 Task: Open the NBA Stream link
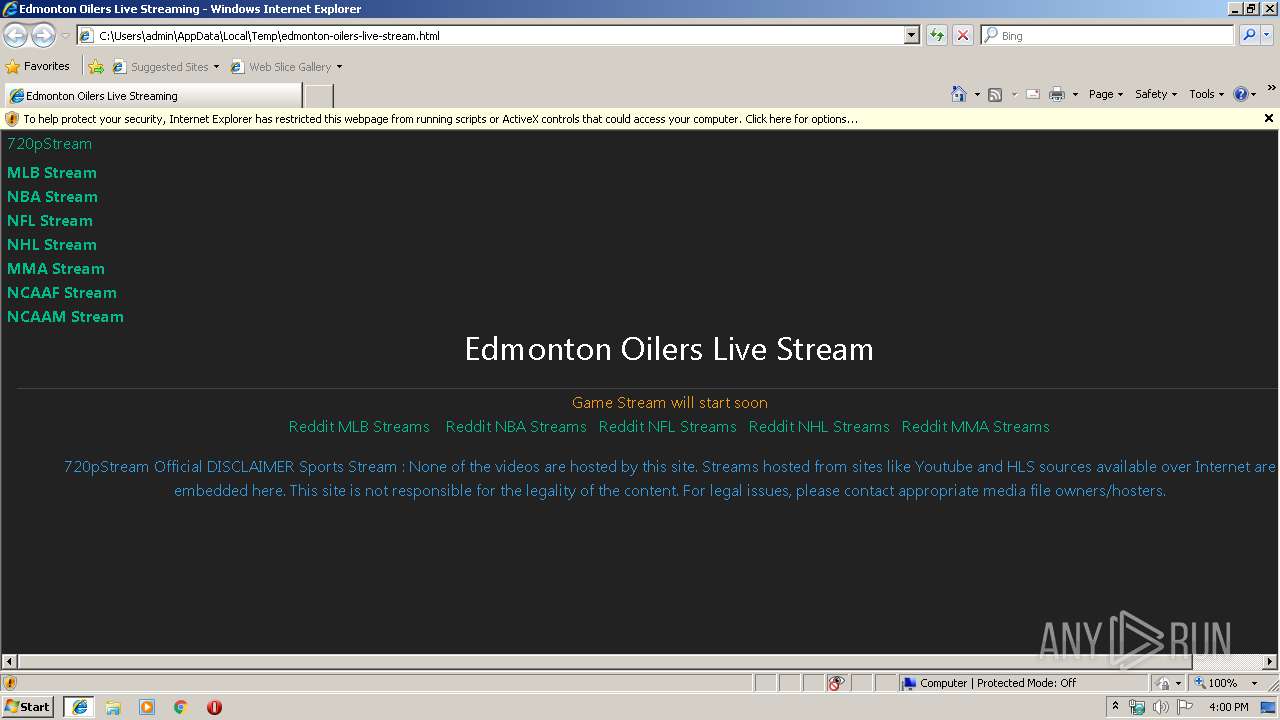52,197
